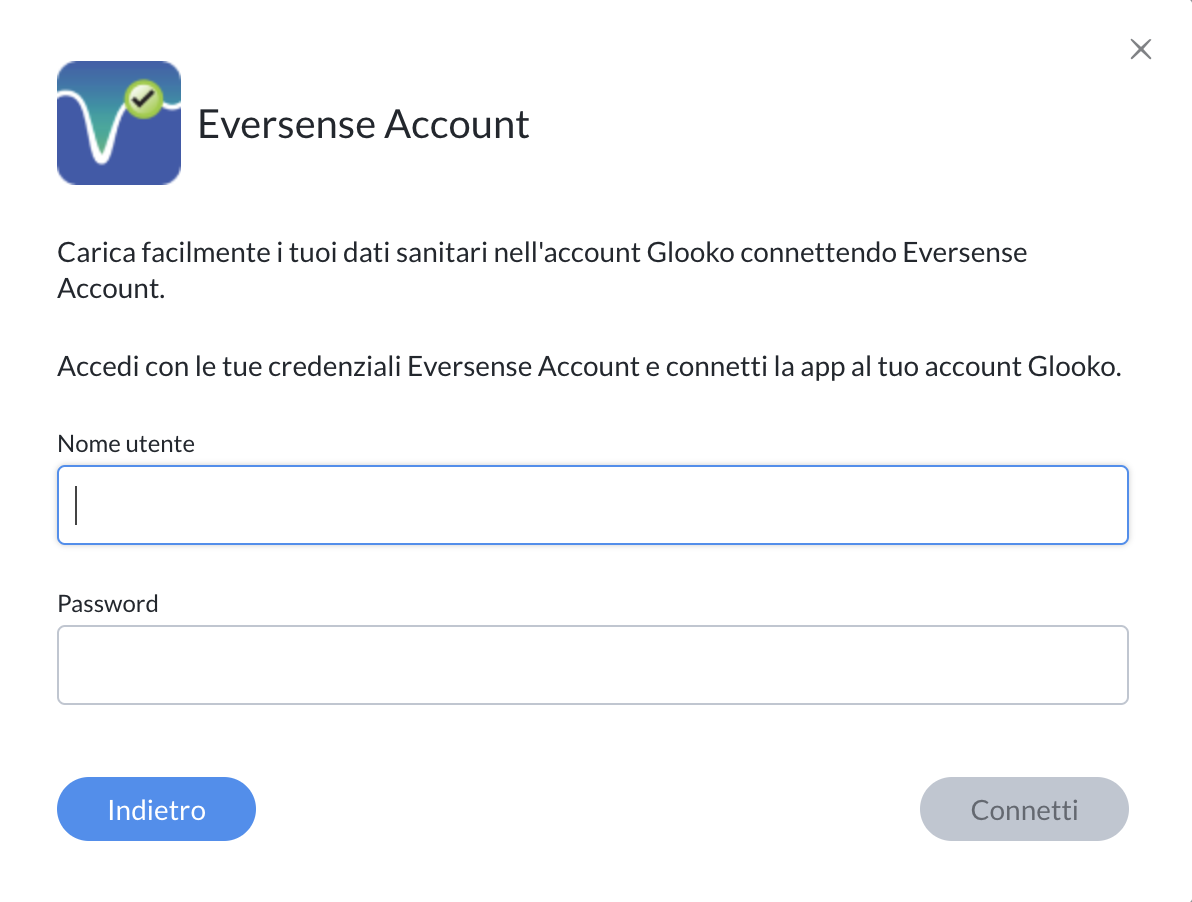This screenshot has width=1192, height=902.
Task: Activate the empty password text box
Action: (x=593, y=665)
